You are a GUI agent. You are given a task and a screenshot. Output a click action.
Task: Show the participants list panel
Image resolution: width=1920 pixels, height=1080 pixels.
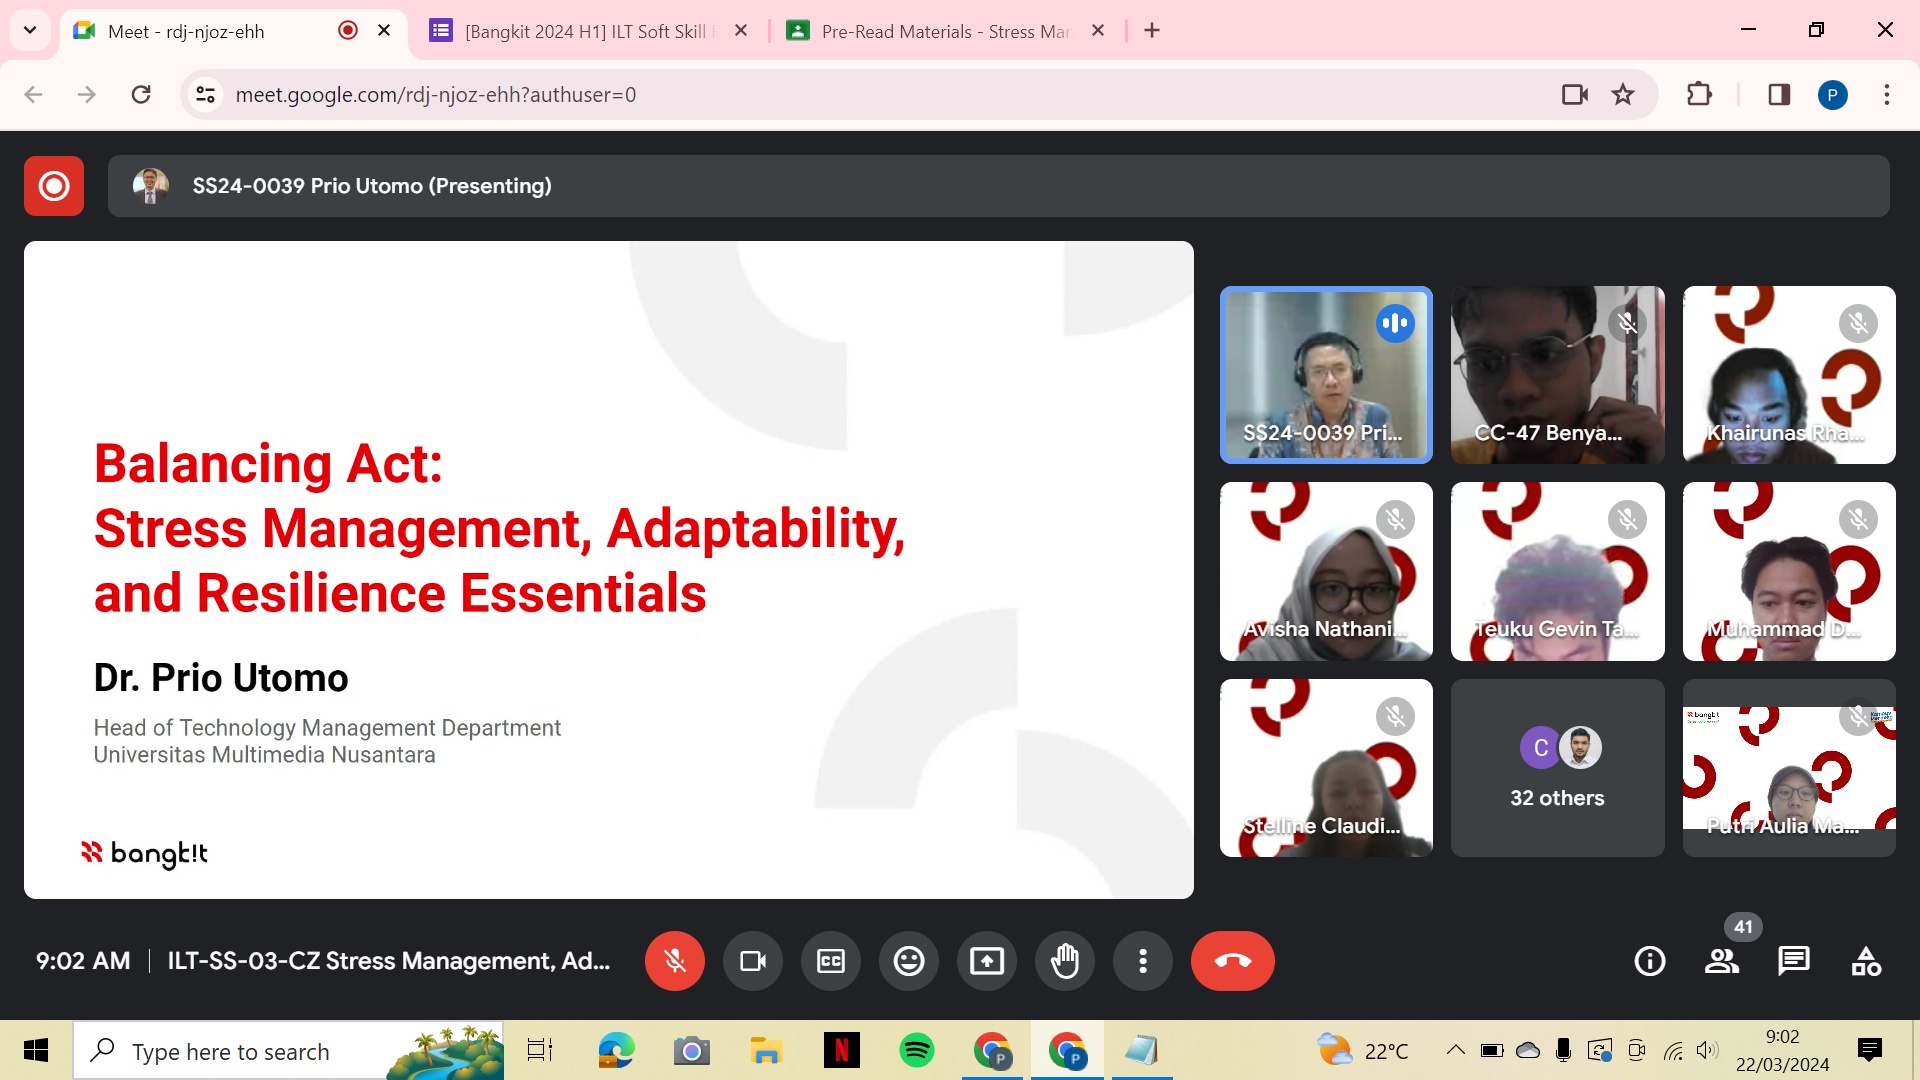(x=1721, y=961)
